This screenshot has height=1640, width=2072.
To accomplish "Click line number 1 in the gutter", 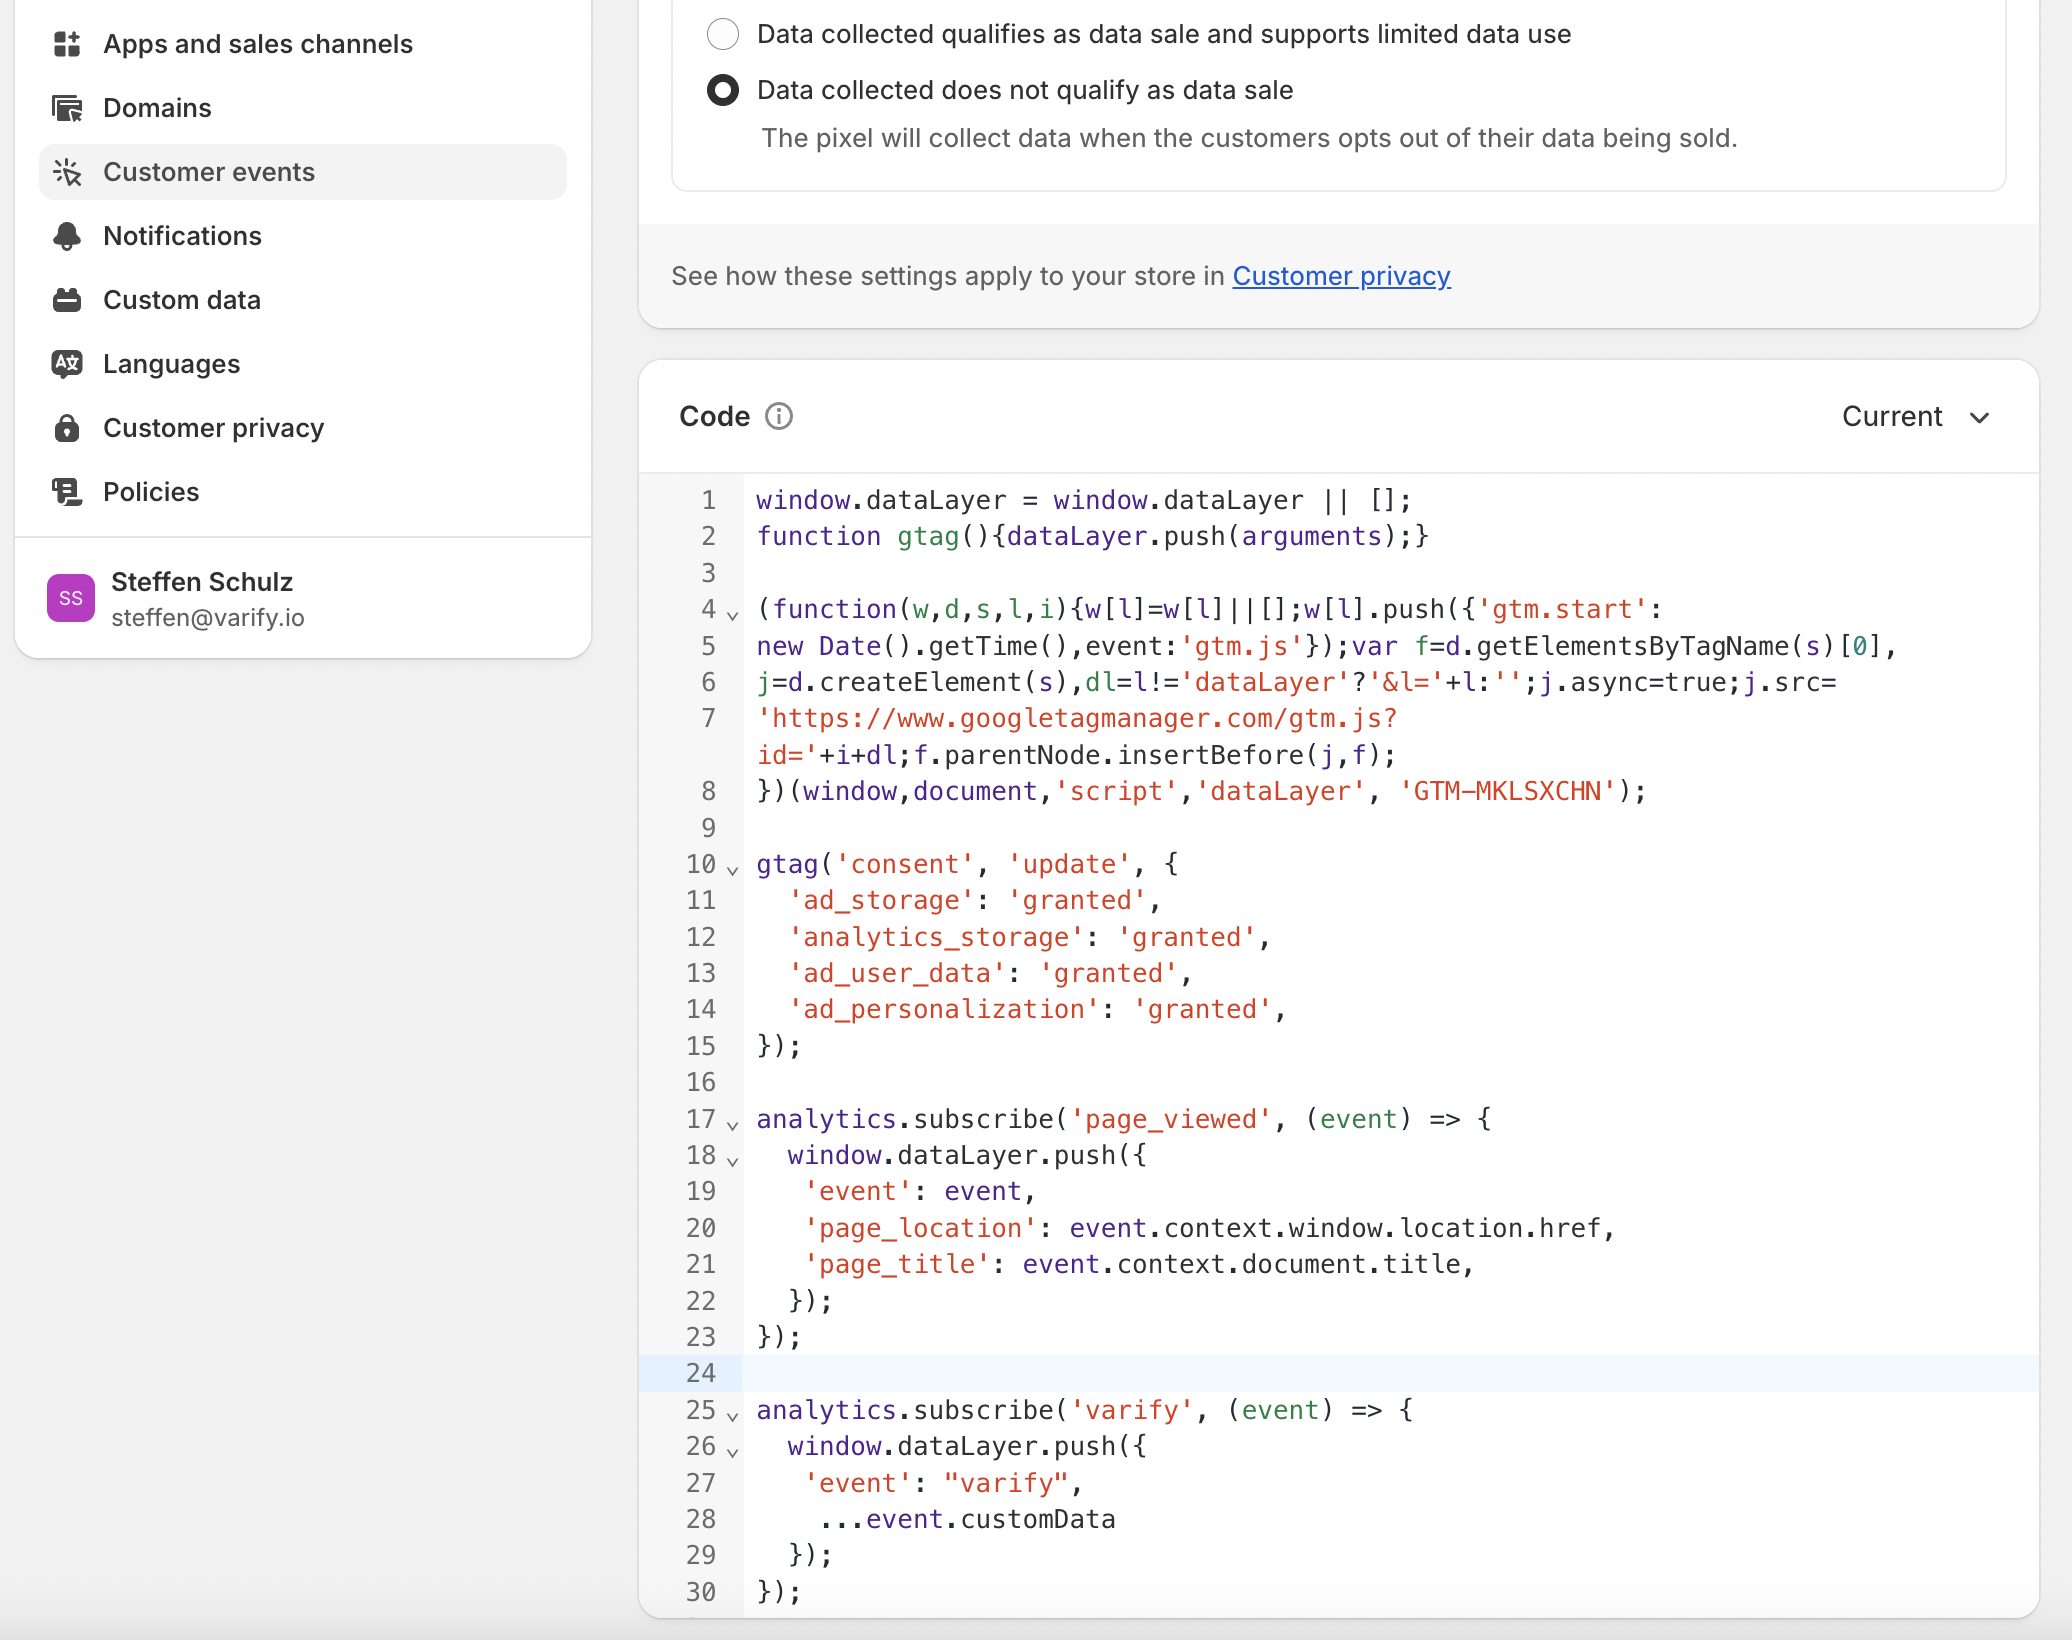I will pyautogui.click(x=708, y=500).
